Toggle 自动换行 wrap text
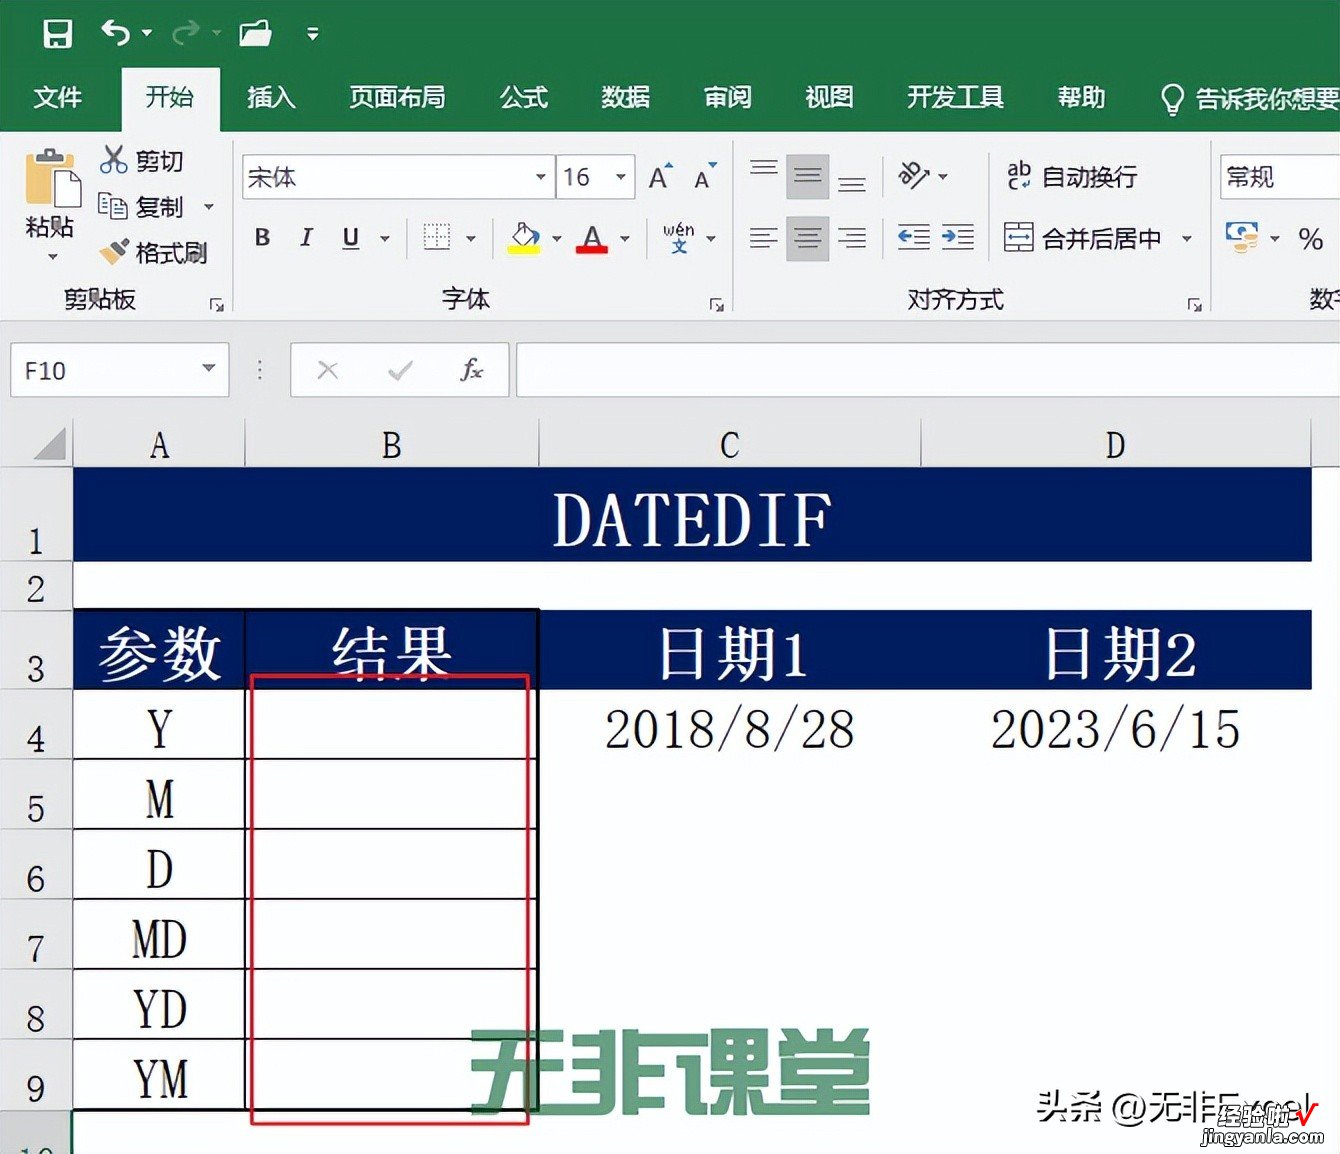Image resolution: width=1340 pixels, height=1154 pixels. click(x=1071, y=176)
